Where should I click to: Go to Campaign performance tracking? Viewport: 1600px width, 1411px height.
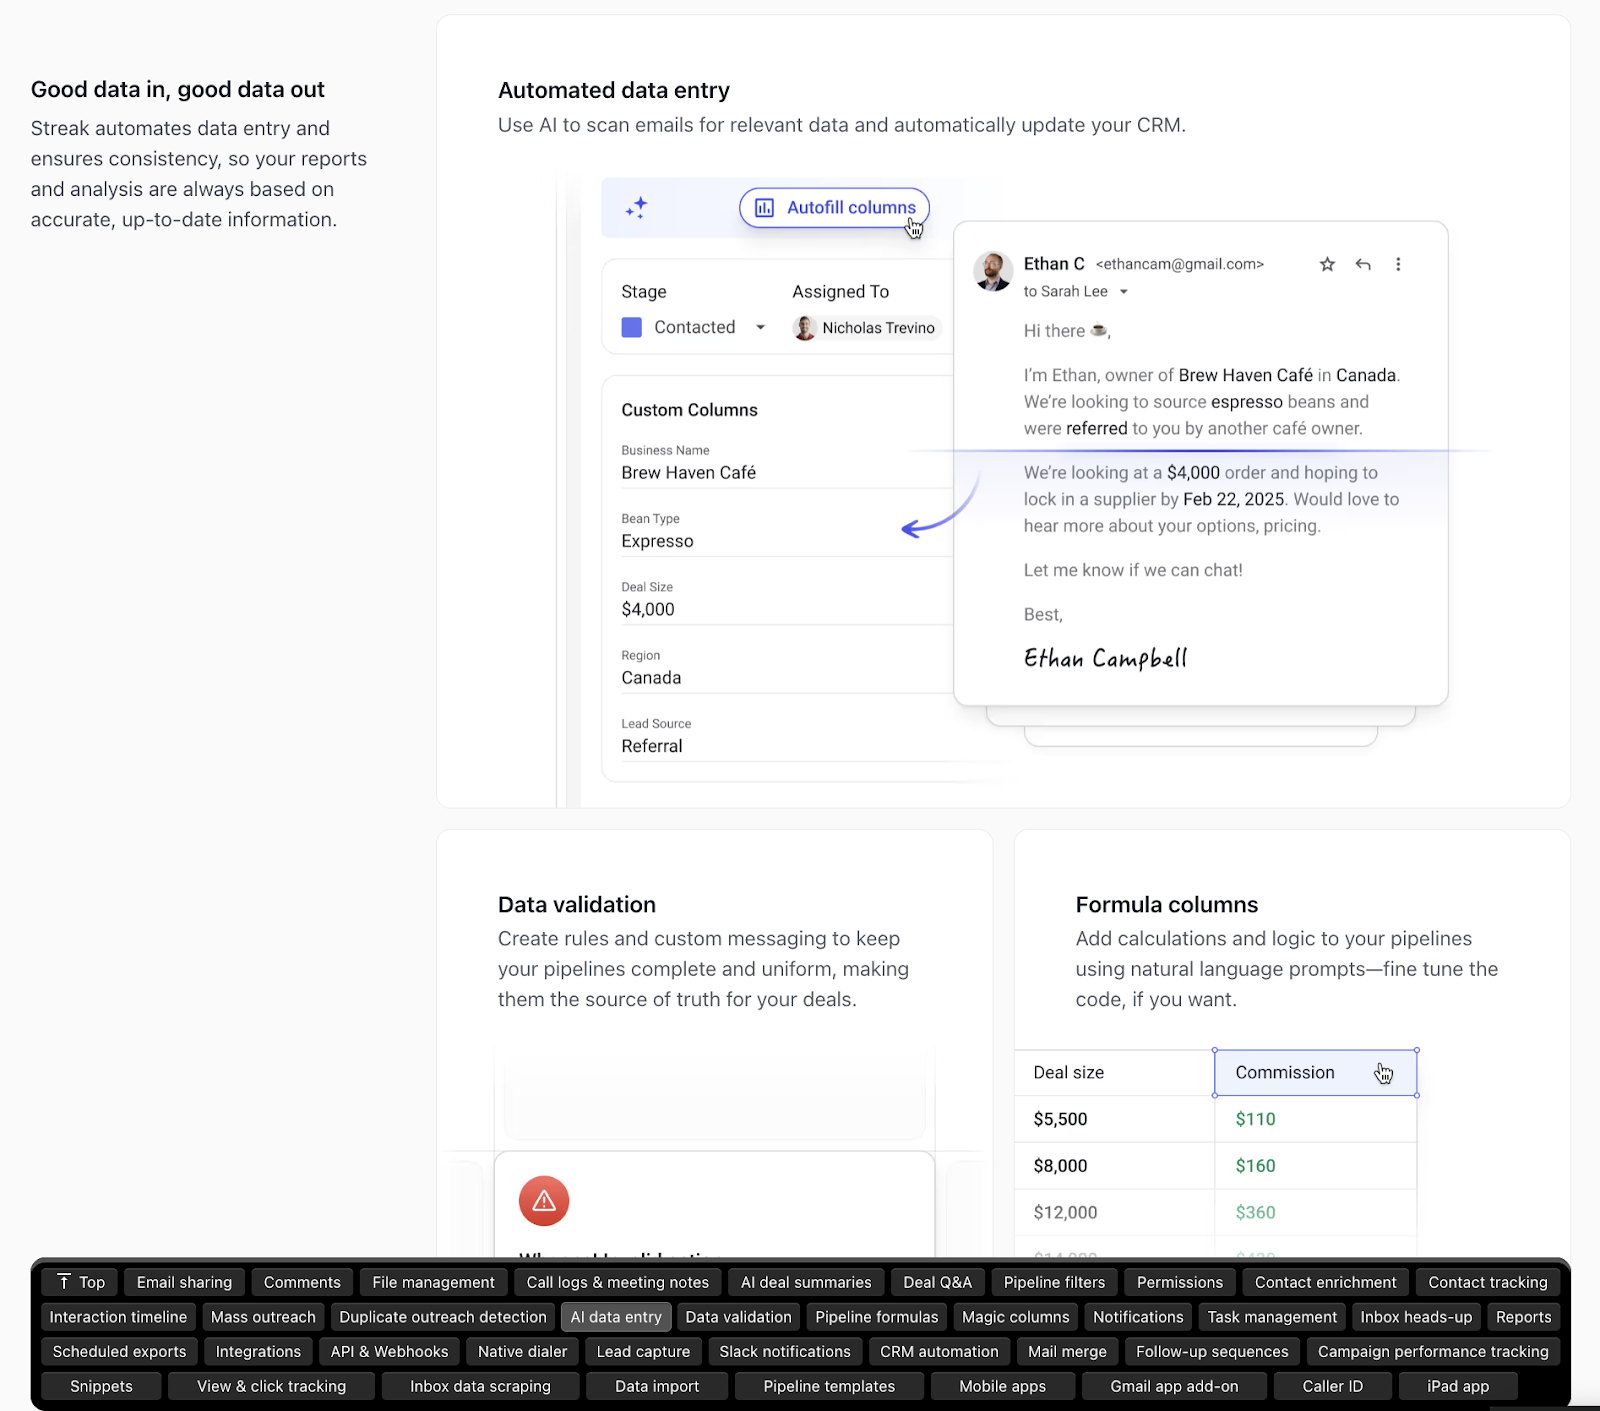(x=1433, y=1351)
